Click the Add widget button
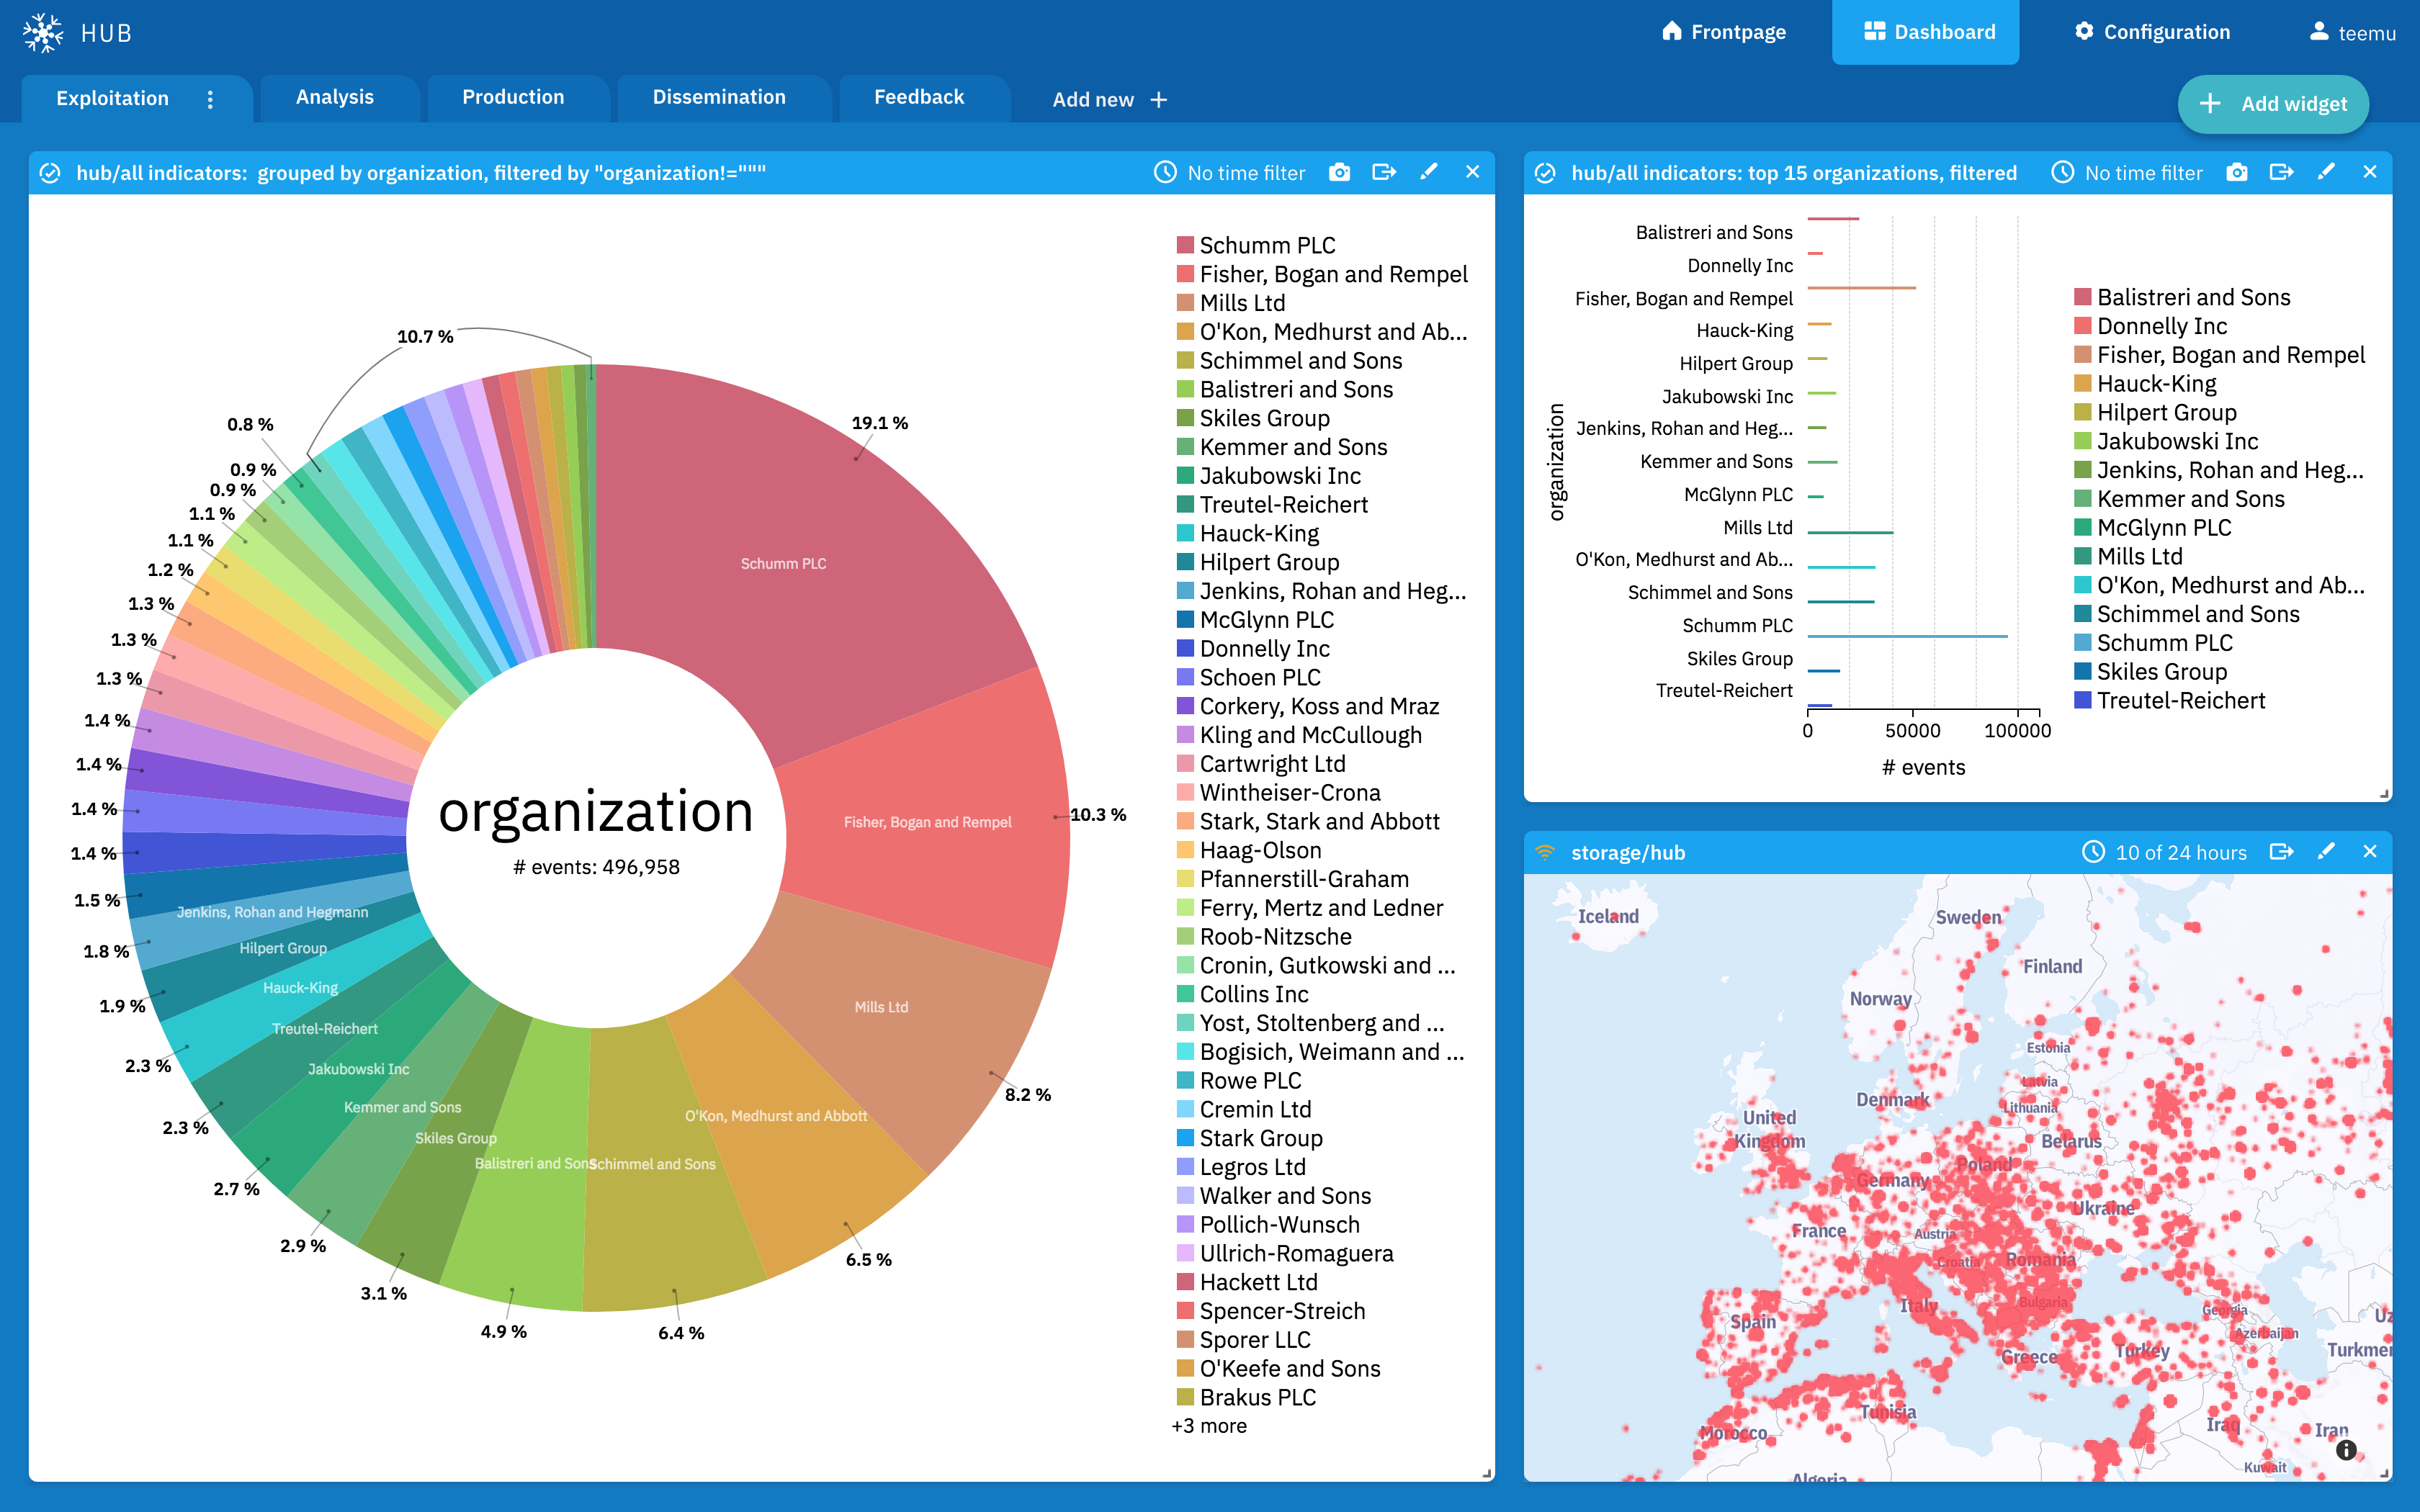 coord(2273,104)
